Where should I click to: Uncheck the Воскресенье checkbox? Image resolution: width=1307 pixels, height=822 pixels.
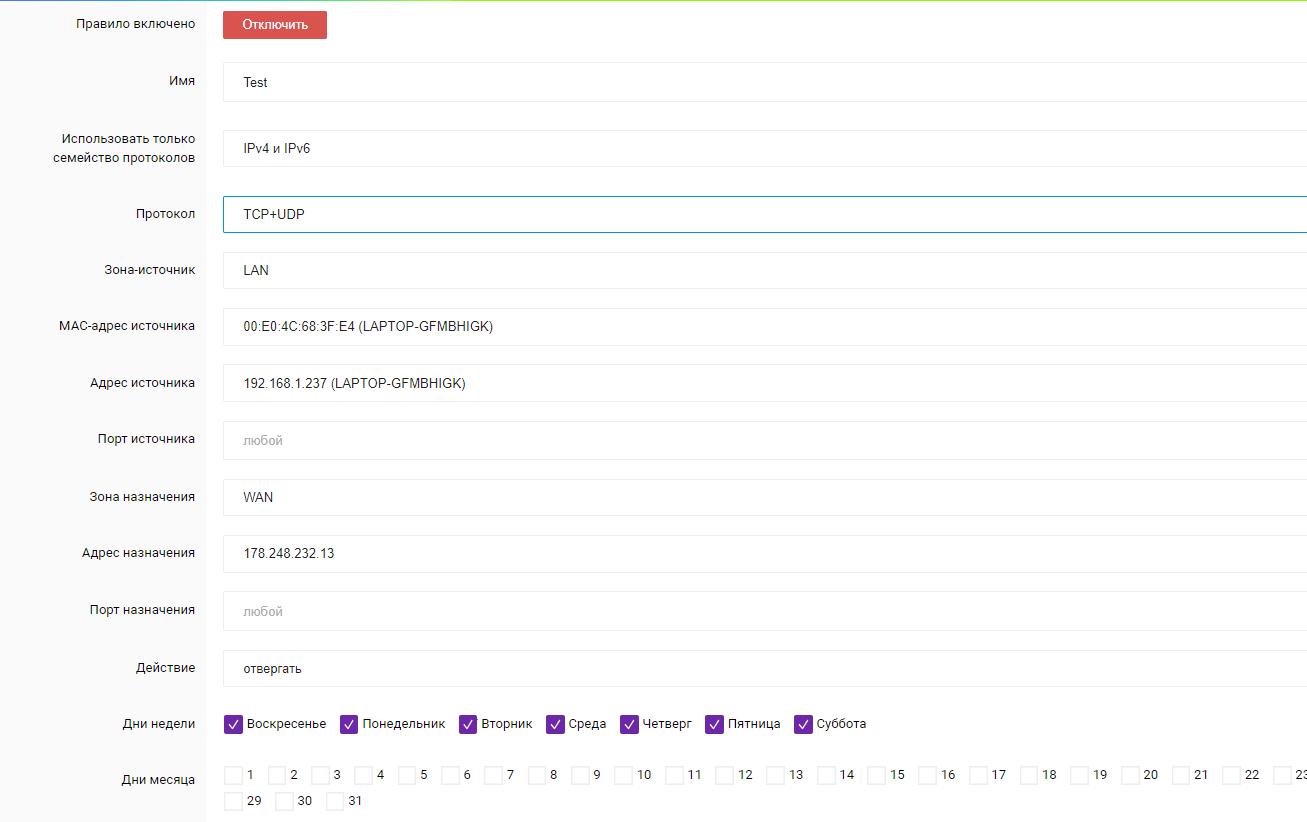234,724
